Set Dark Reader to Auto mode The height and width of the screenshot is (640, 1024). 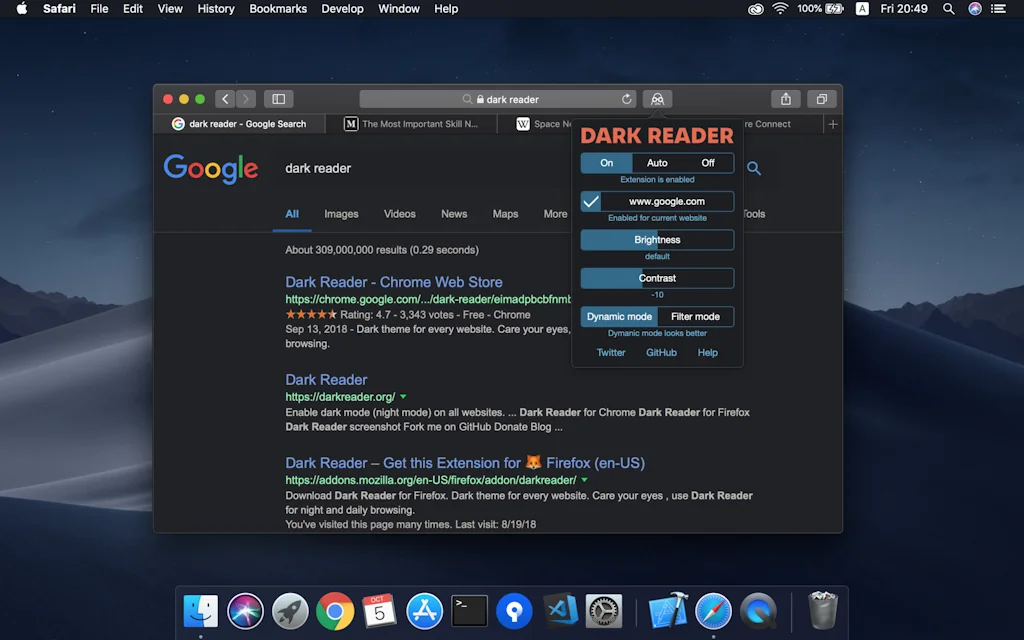657,162
